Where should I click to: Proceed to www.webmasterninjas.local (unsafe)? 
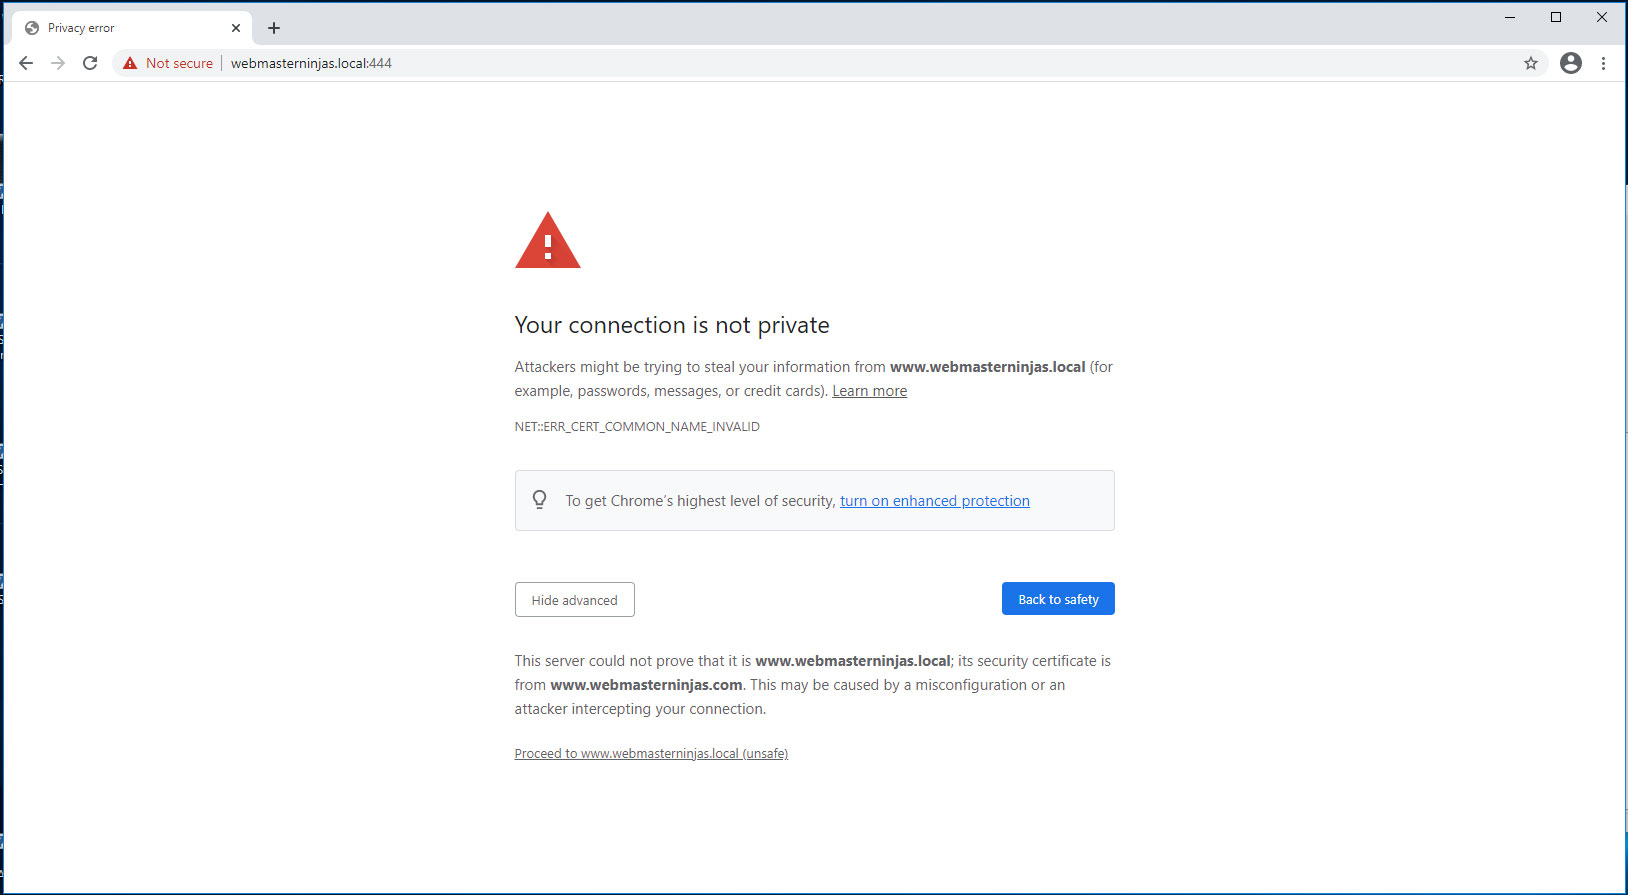[651, 752]
